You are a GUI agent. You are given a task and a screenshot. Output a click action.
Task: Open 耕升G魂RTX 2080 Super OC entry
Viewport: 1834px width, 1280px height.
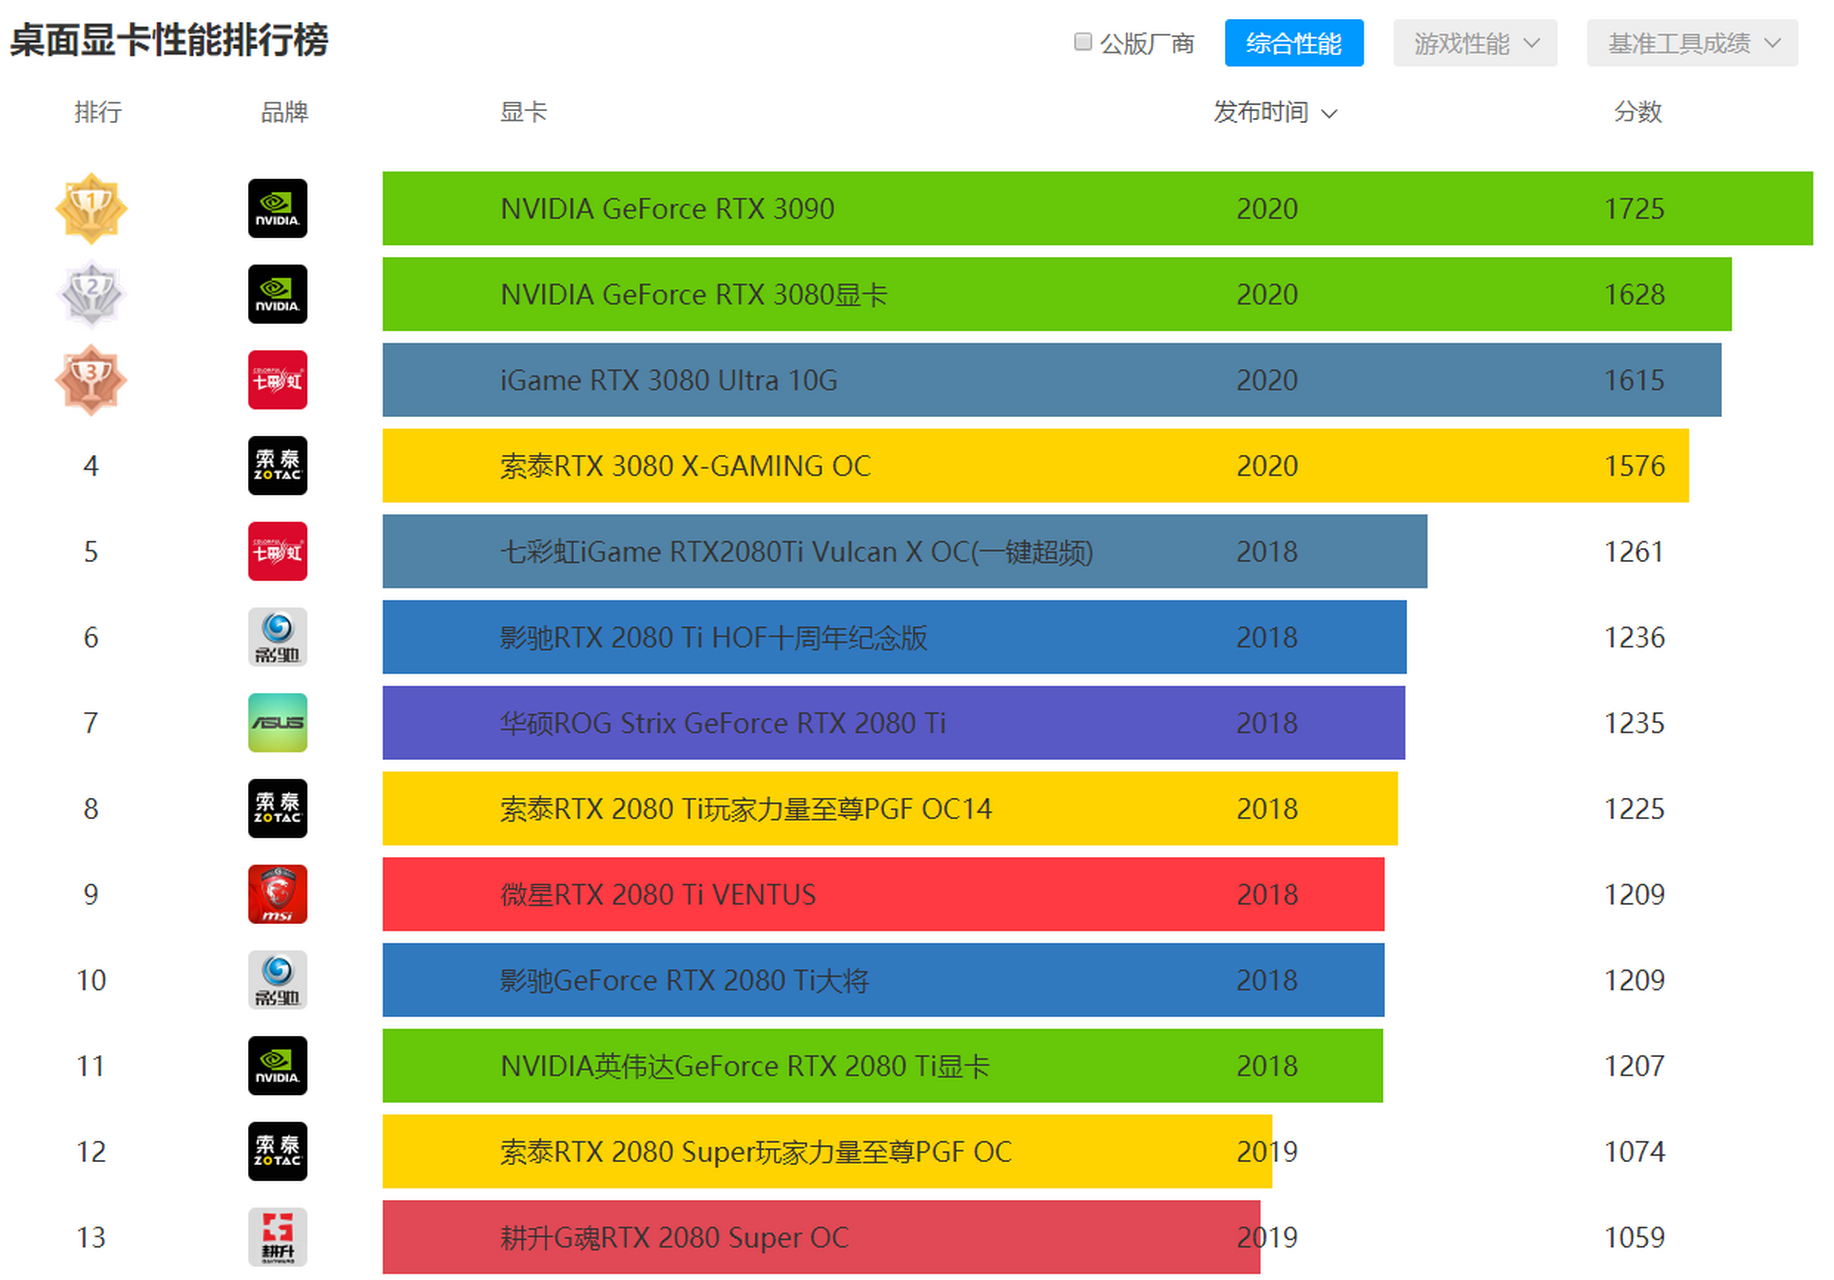pos(822,1237)
